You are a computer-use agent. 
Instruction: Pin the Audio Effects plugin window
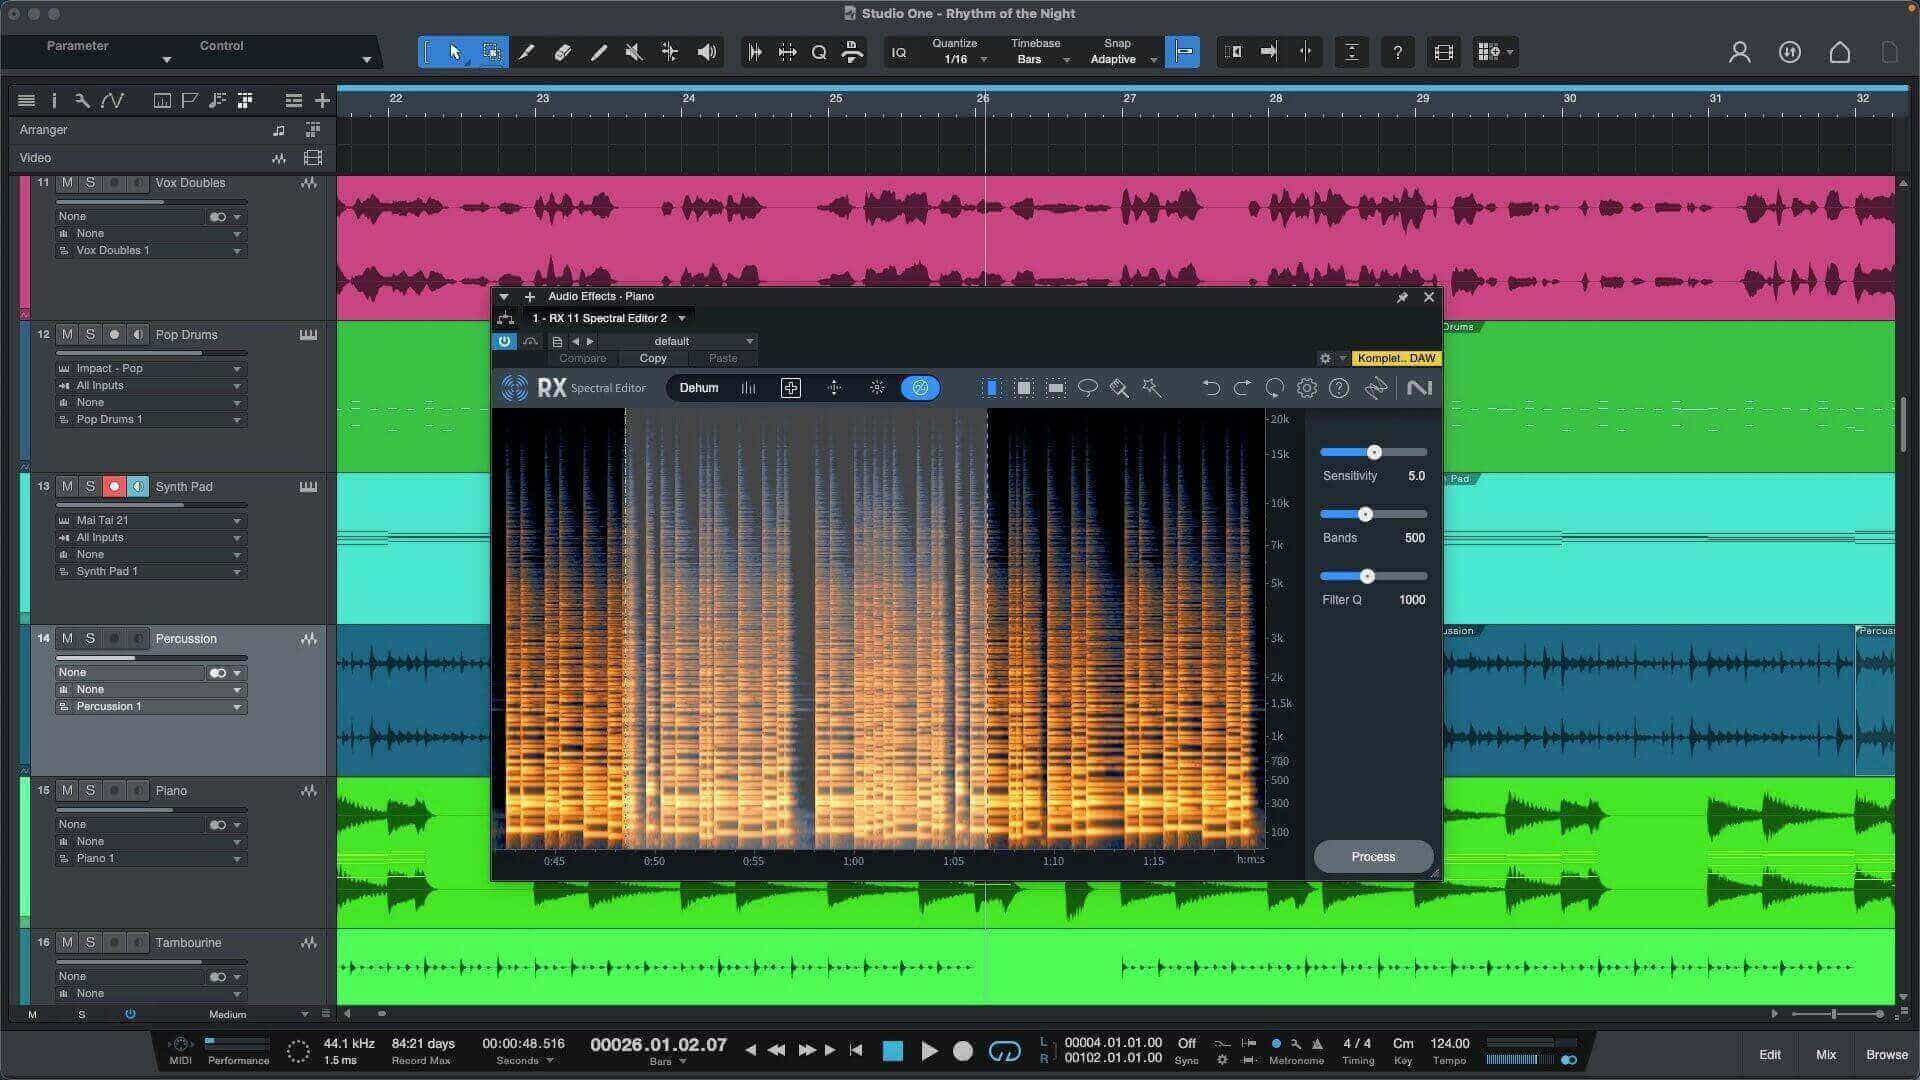tap(1402, 297)
